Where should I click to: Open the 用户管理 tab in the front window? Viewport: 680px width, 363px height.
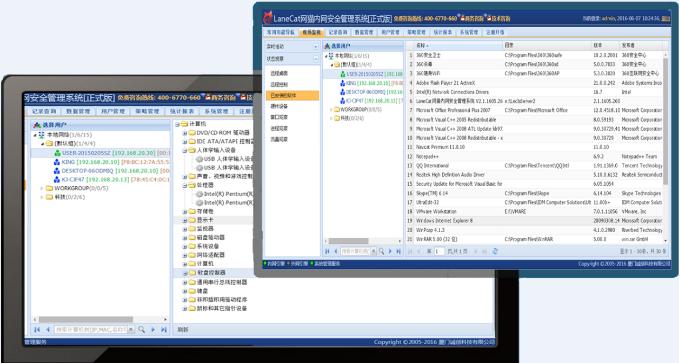(x=390, y=32)
